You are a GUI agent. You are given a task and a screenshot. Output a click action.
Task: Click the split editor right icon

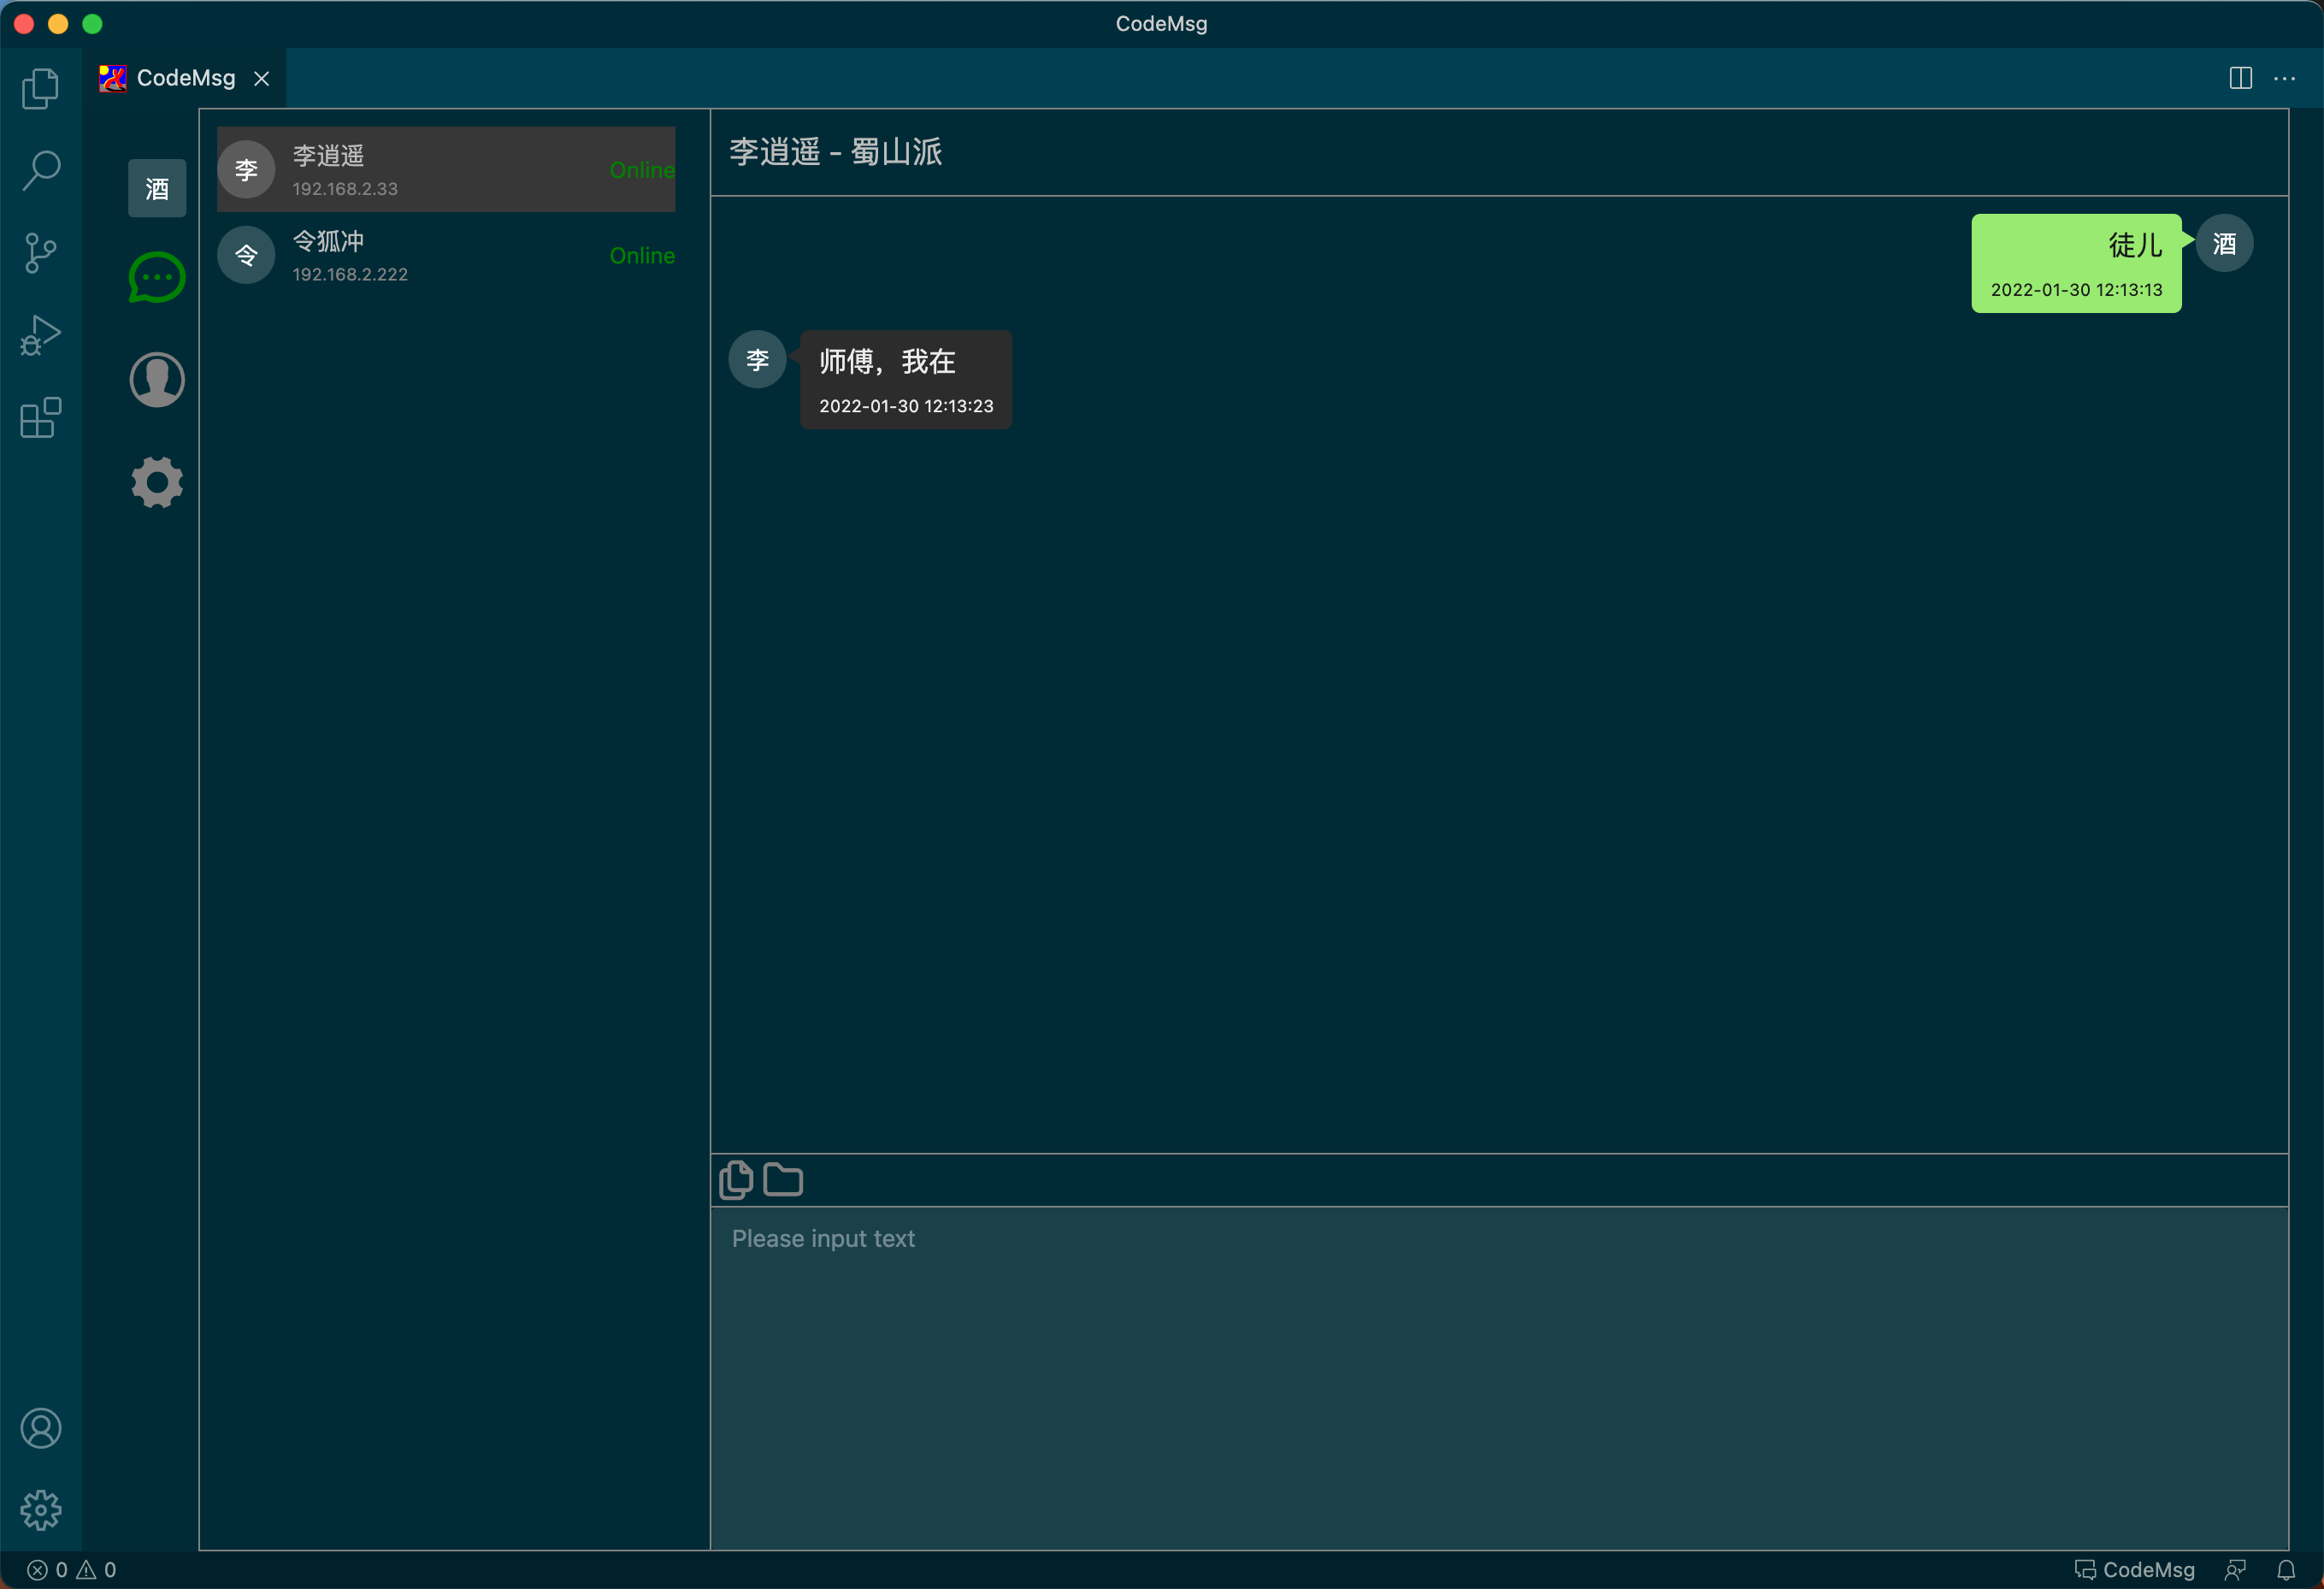2241,78
